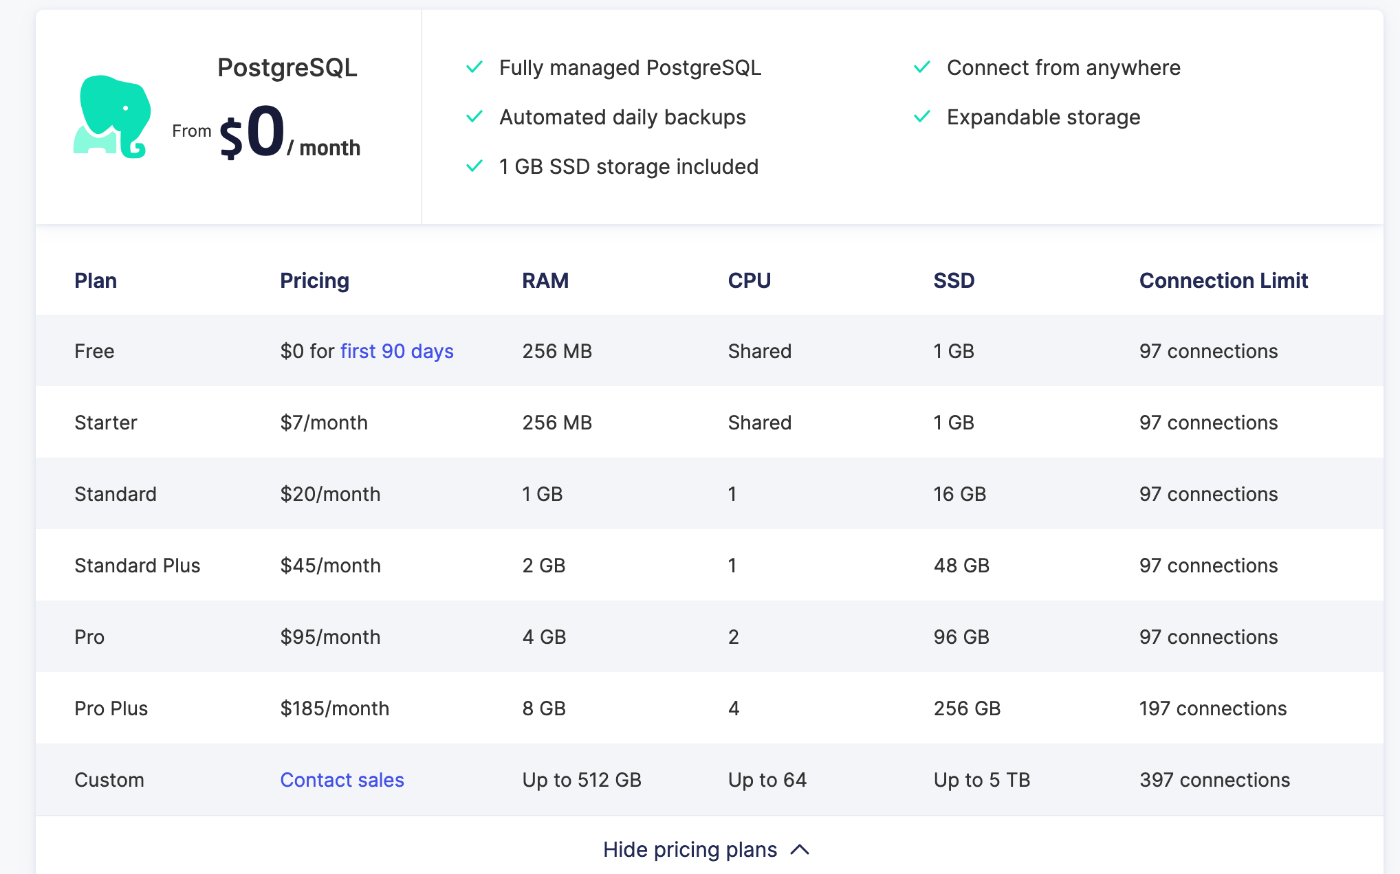The width and height of the screenshot is (1400, 874).
Task: Click the $7/month price cell
Action: (324, 423)
